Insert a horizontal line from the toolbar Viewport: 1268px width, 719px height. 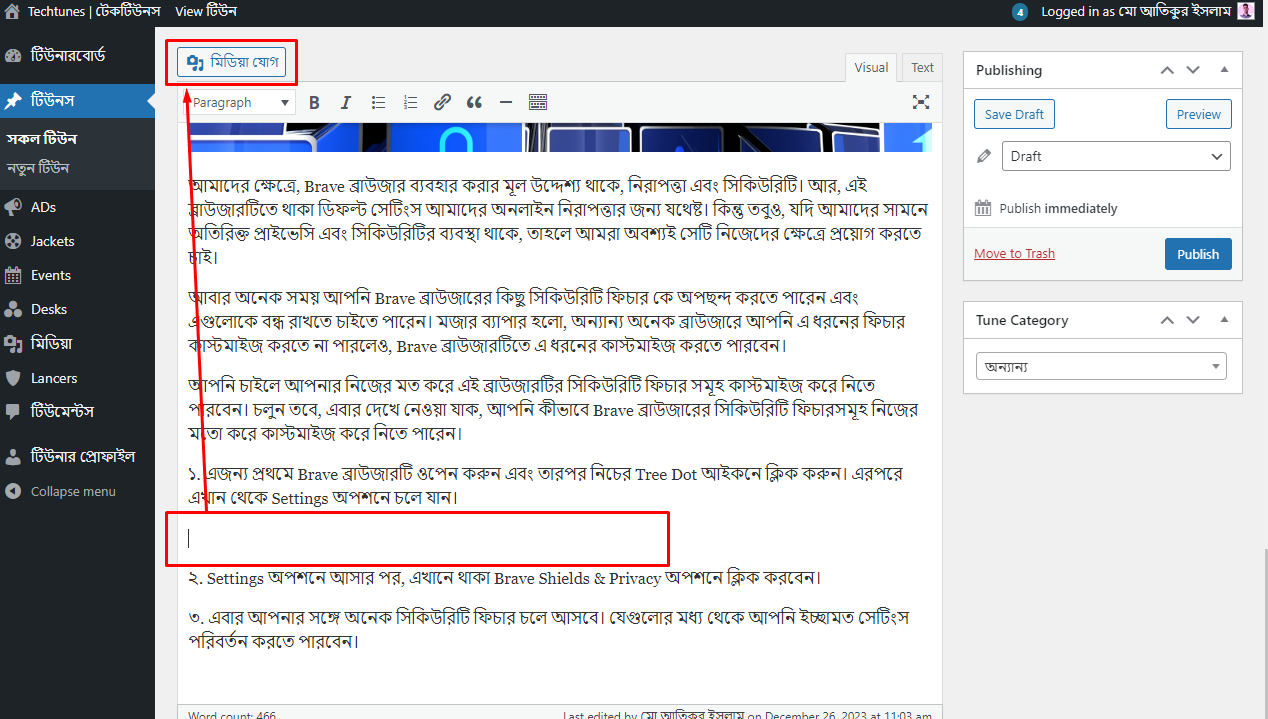coord(506,101)
